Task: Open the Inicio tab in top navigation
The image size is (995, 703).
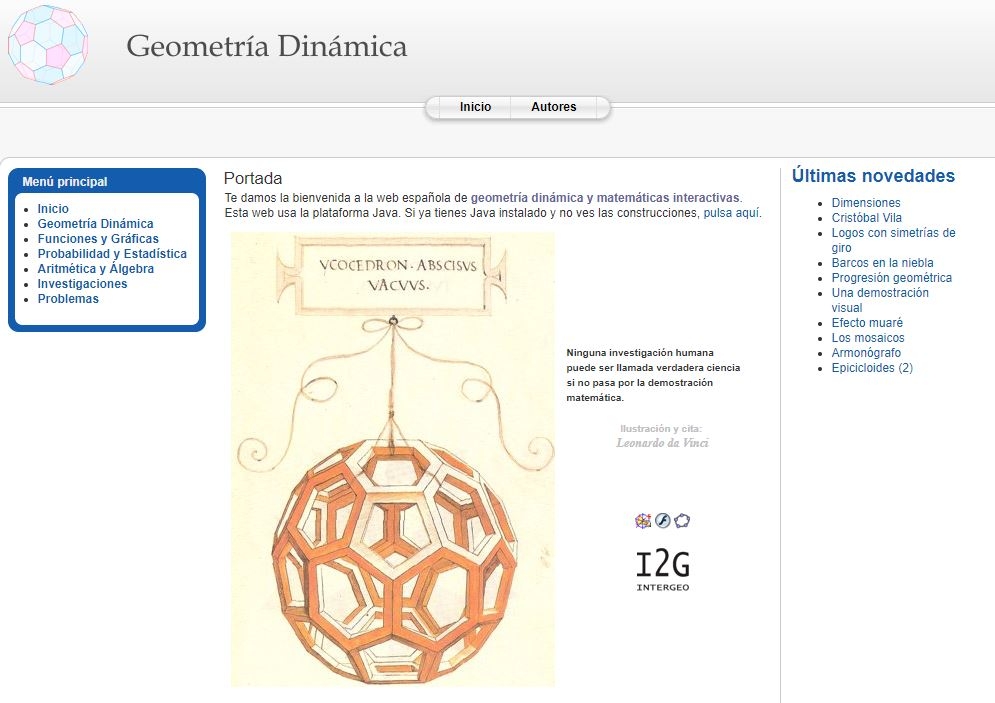Action: tap(475, 107)
